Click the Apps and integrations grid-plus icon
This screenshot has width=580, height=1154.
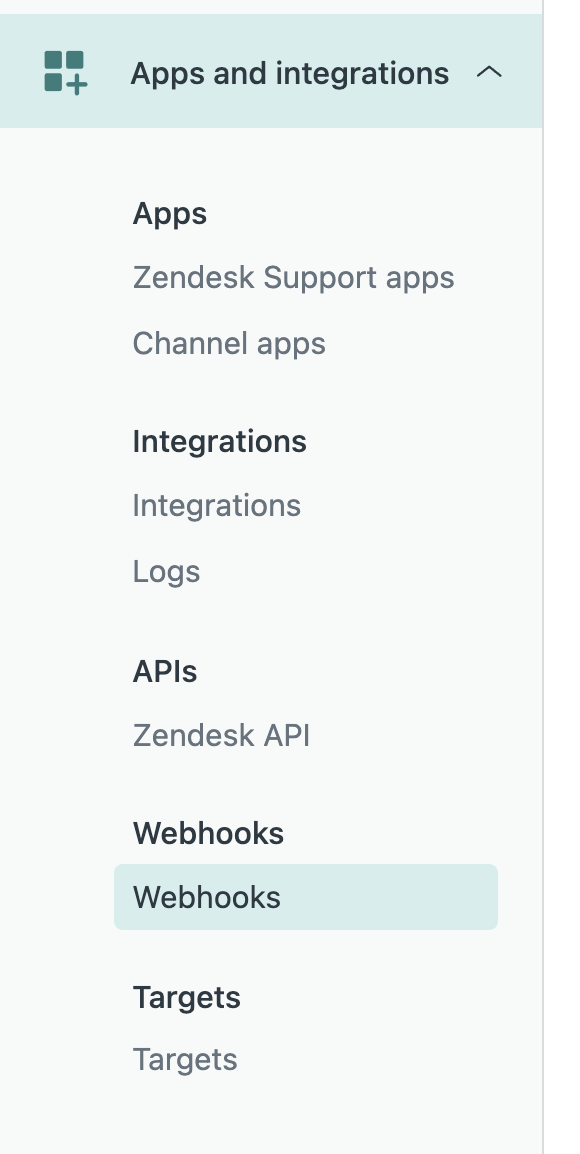pos(66,72)
